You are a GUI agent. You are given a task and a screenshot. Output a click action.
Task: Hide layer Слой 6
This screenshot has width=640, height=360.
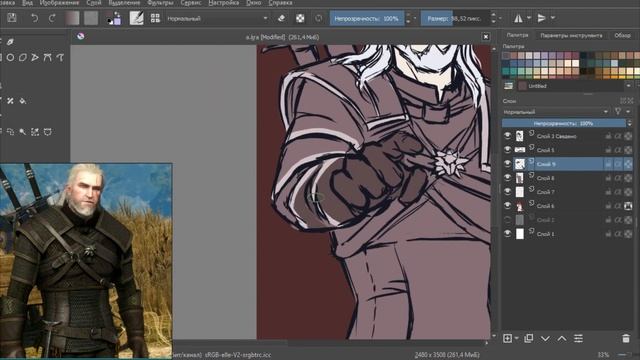click(507, 205)
